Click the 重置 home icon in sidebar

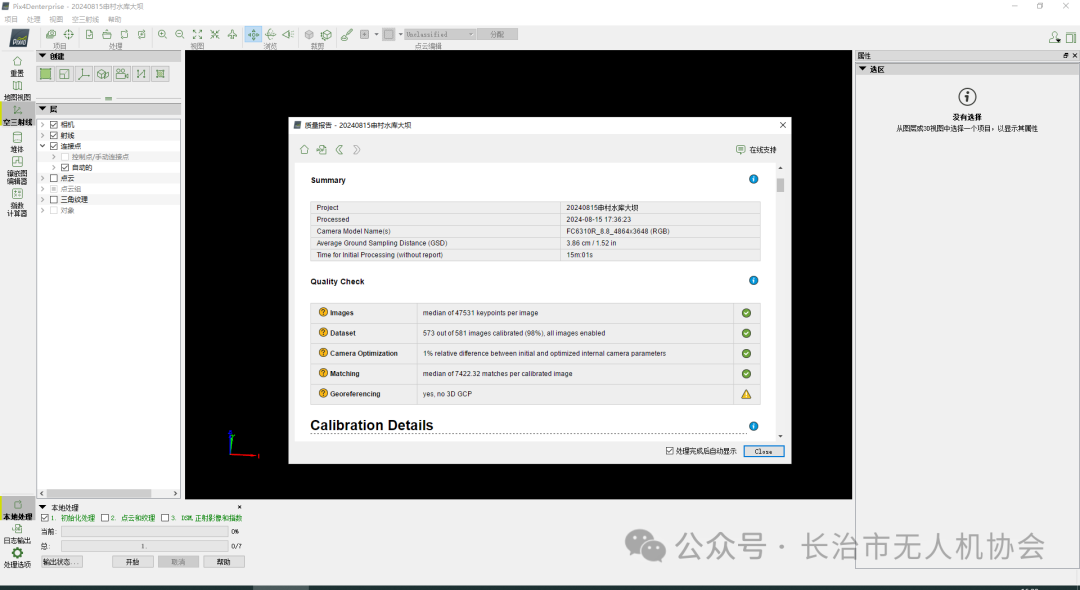pyautogui.click(x=17, y=66)
